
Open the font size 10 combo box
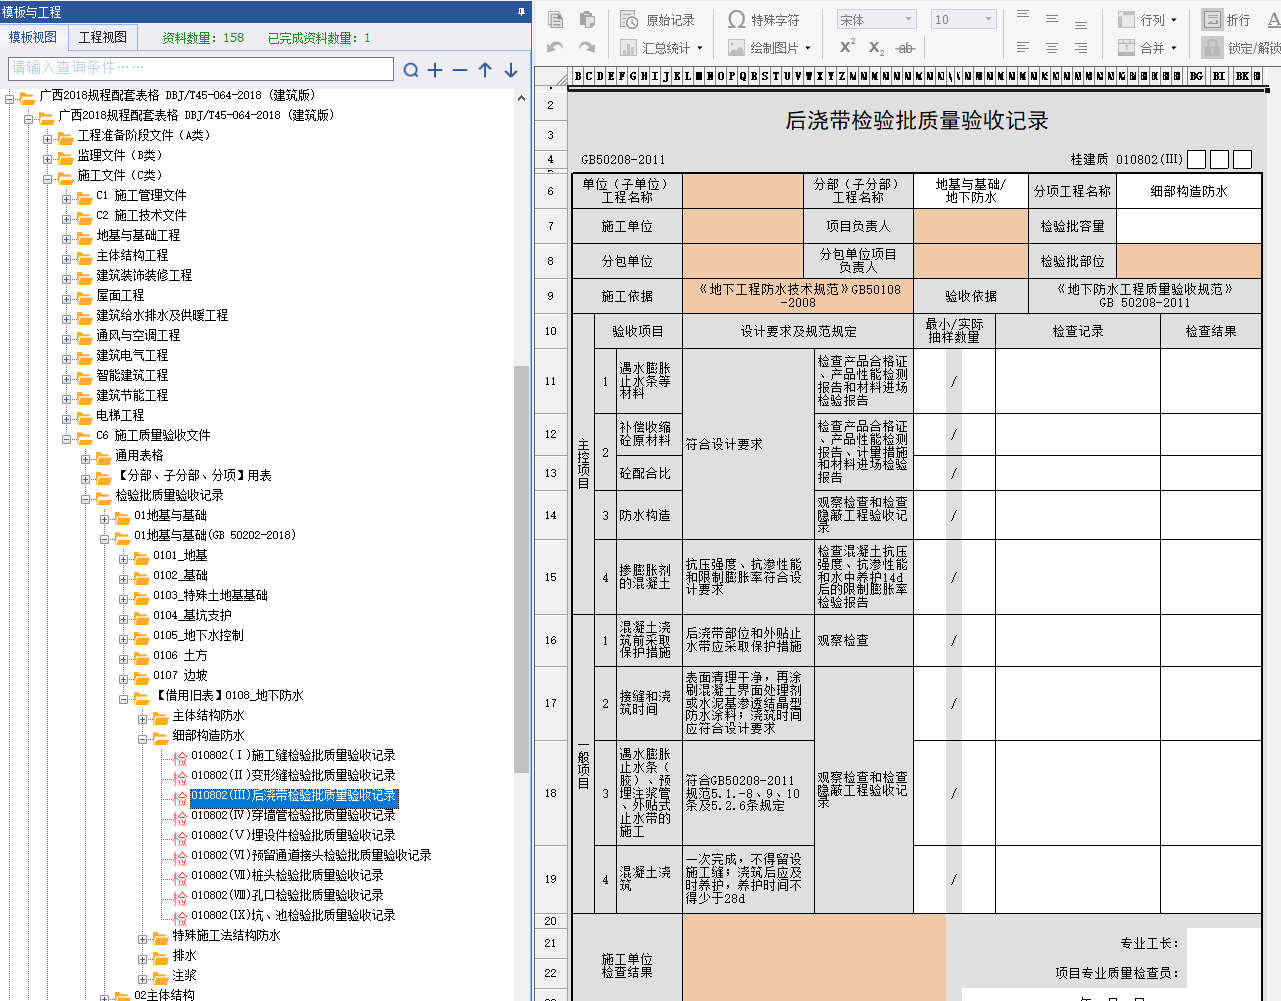click(964, 20)
